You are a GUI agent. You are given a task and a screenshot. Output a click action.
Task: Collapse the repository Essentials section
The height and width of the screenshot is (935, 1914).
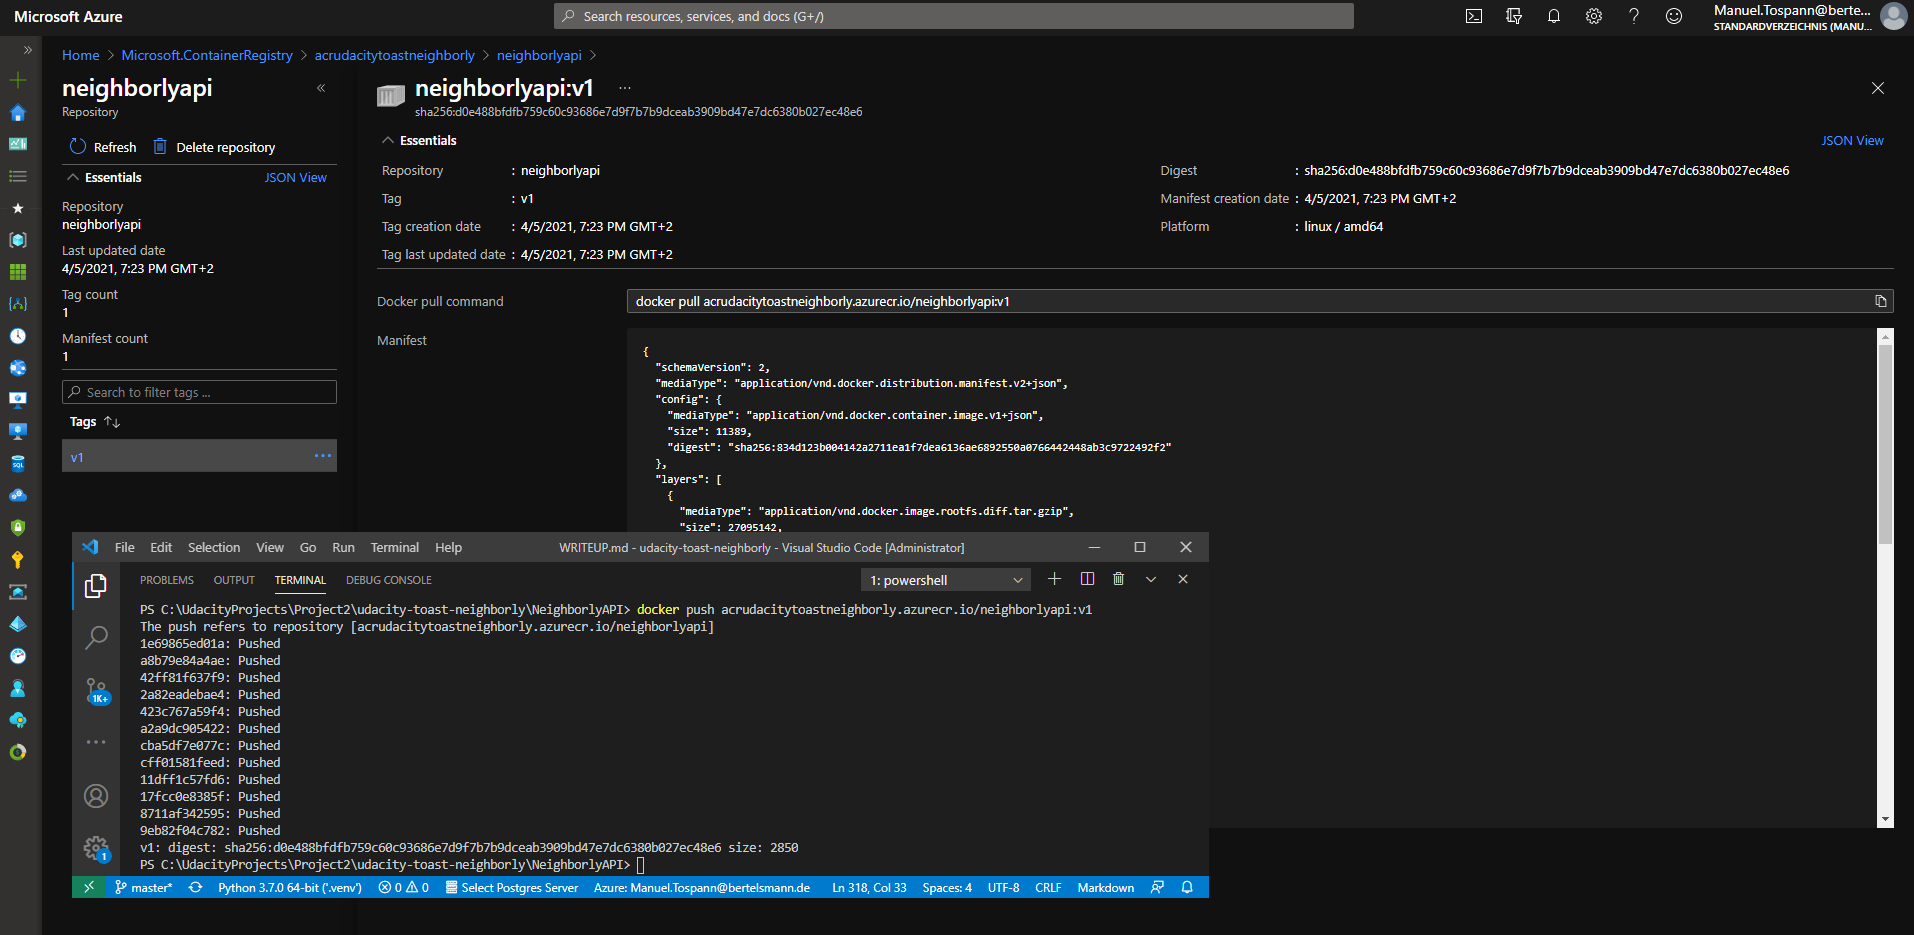click(73, 177)
